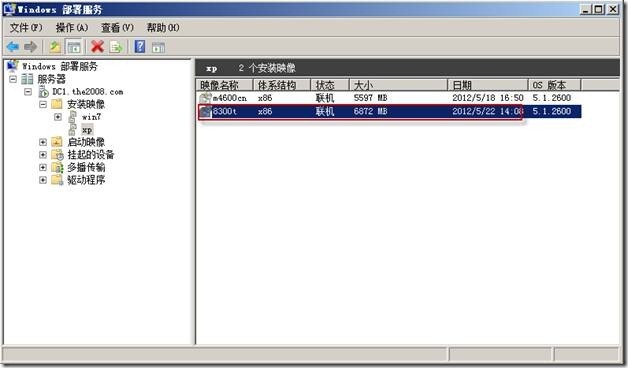Click the 6872 MB size cell
The image size is (628, 368).
pyautogui.click(x=370, y=111)
